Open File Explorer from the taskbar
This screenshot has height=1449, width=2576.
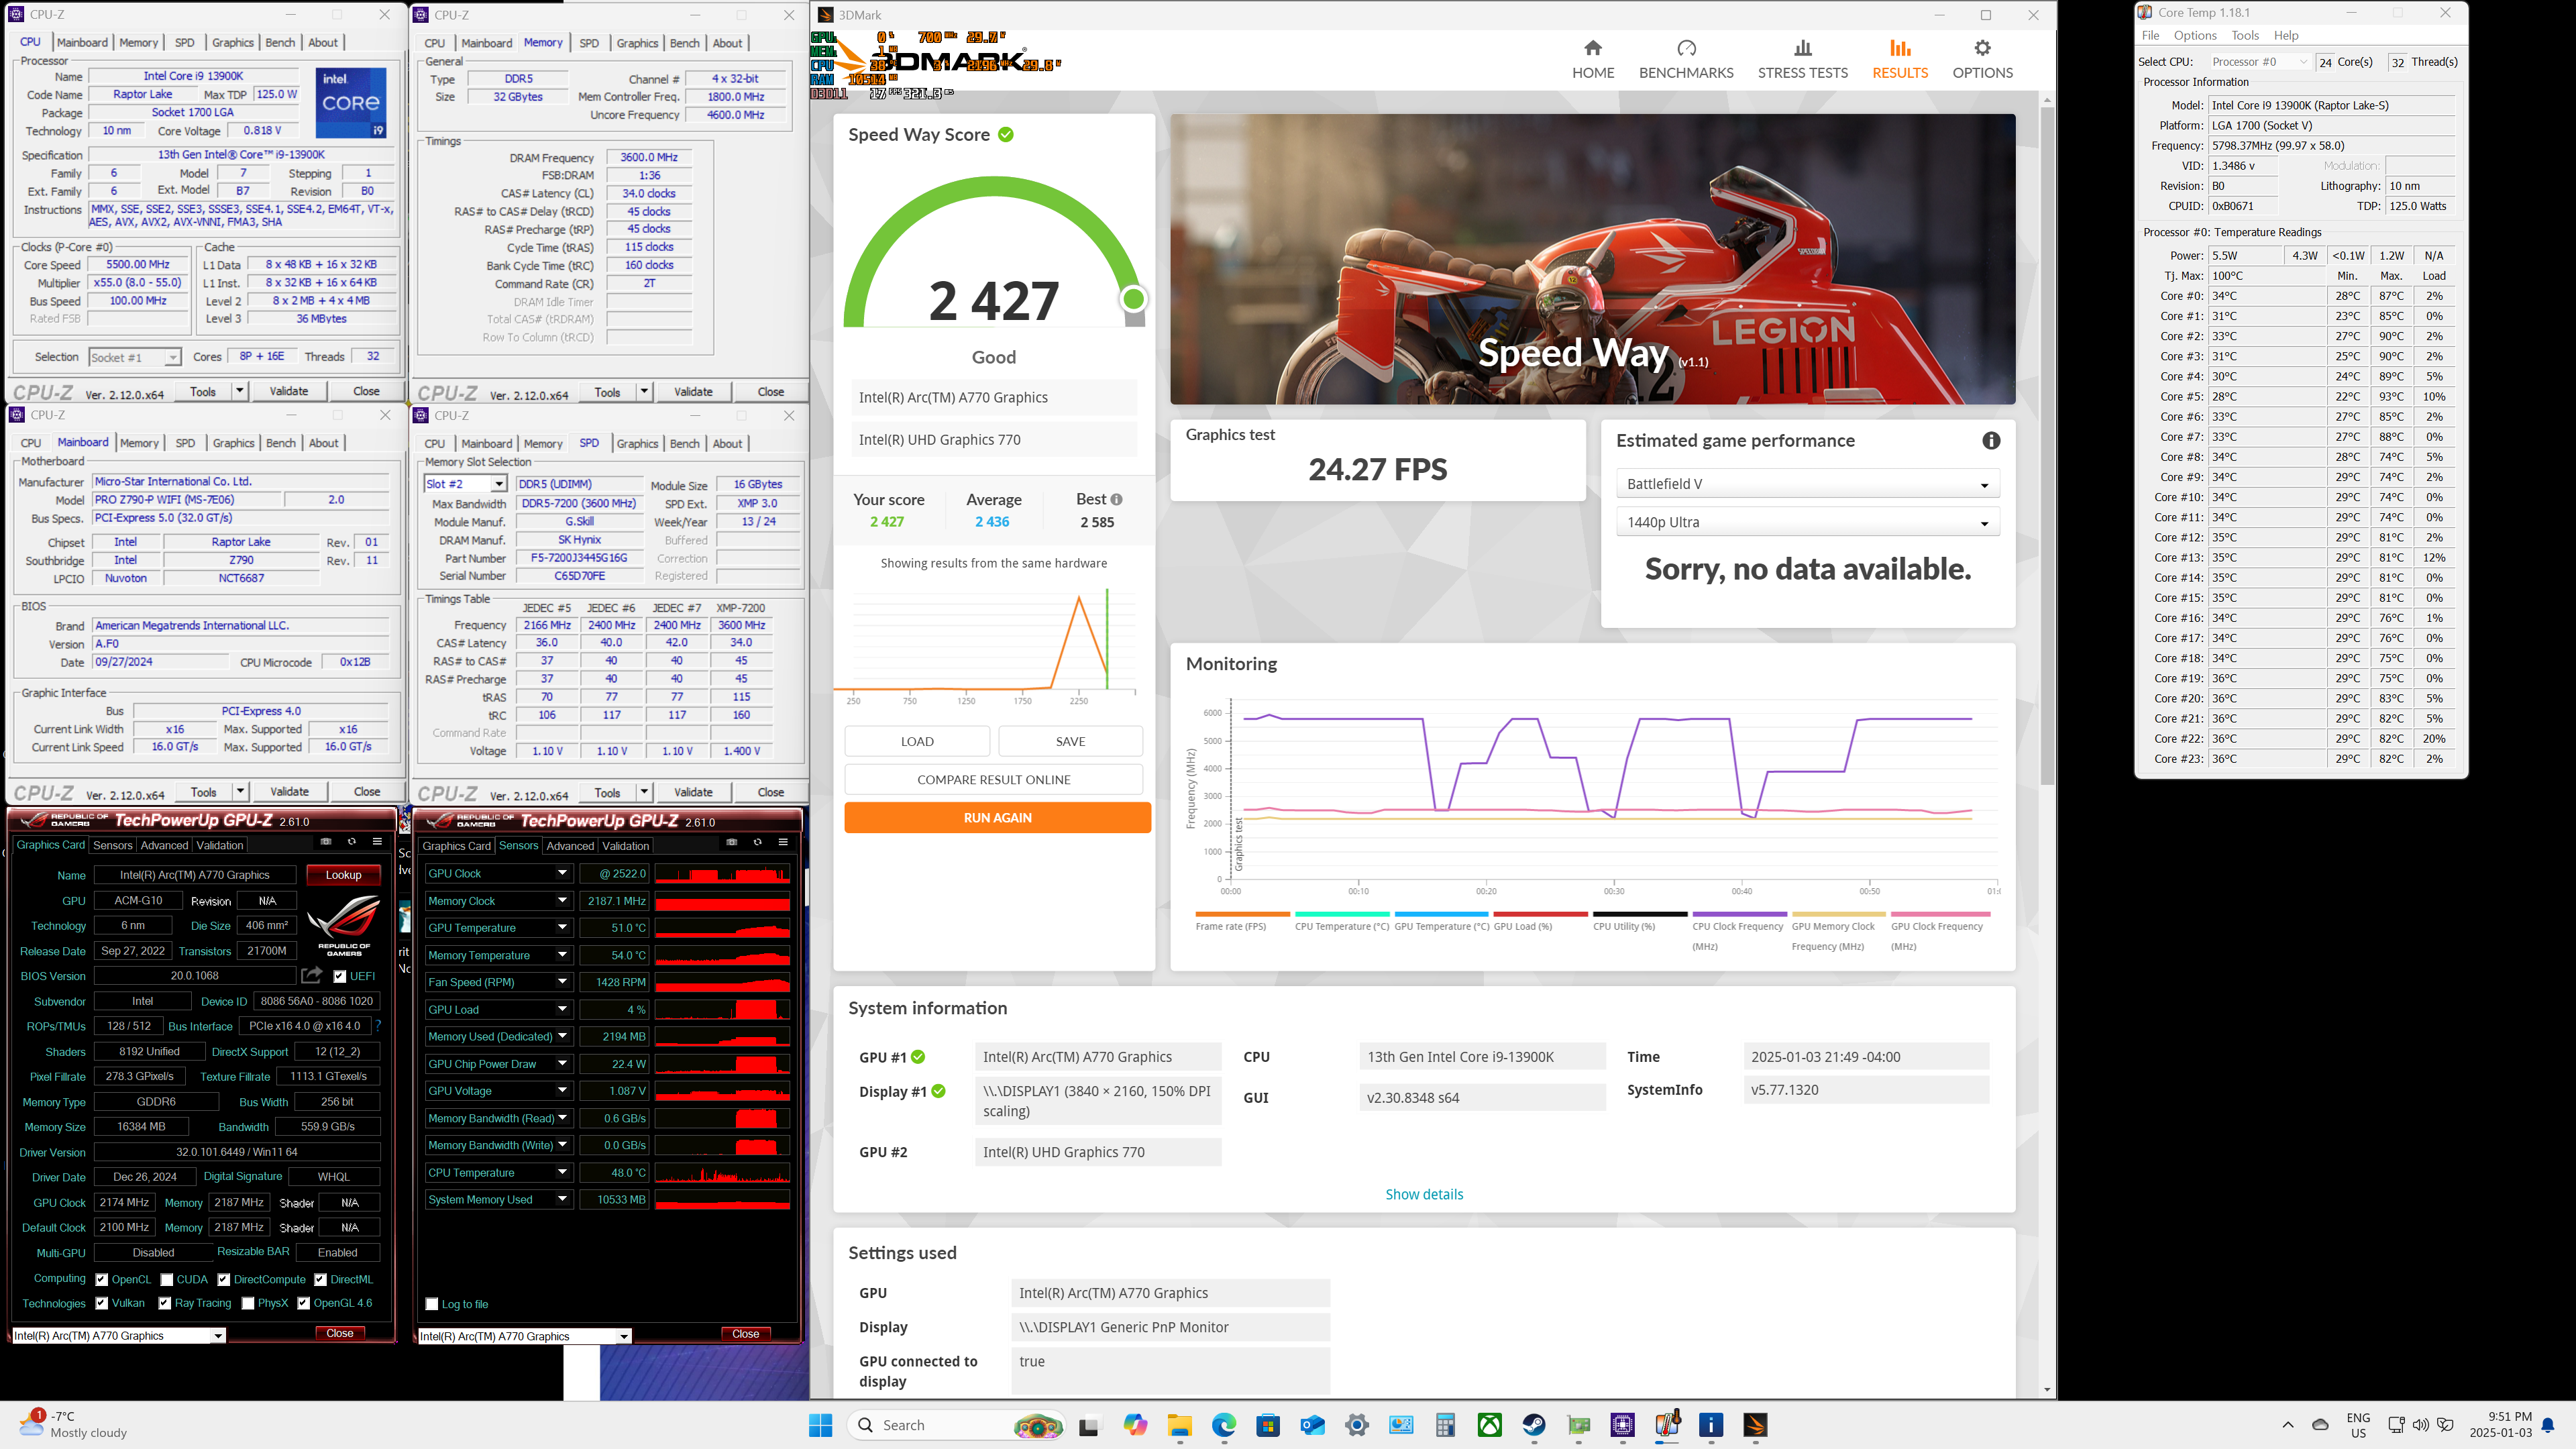point(1179,1425)
